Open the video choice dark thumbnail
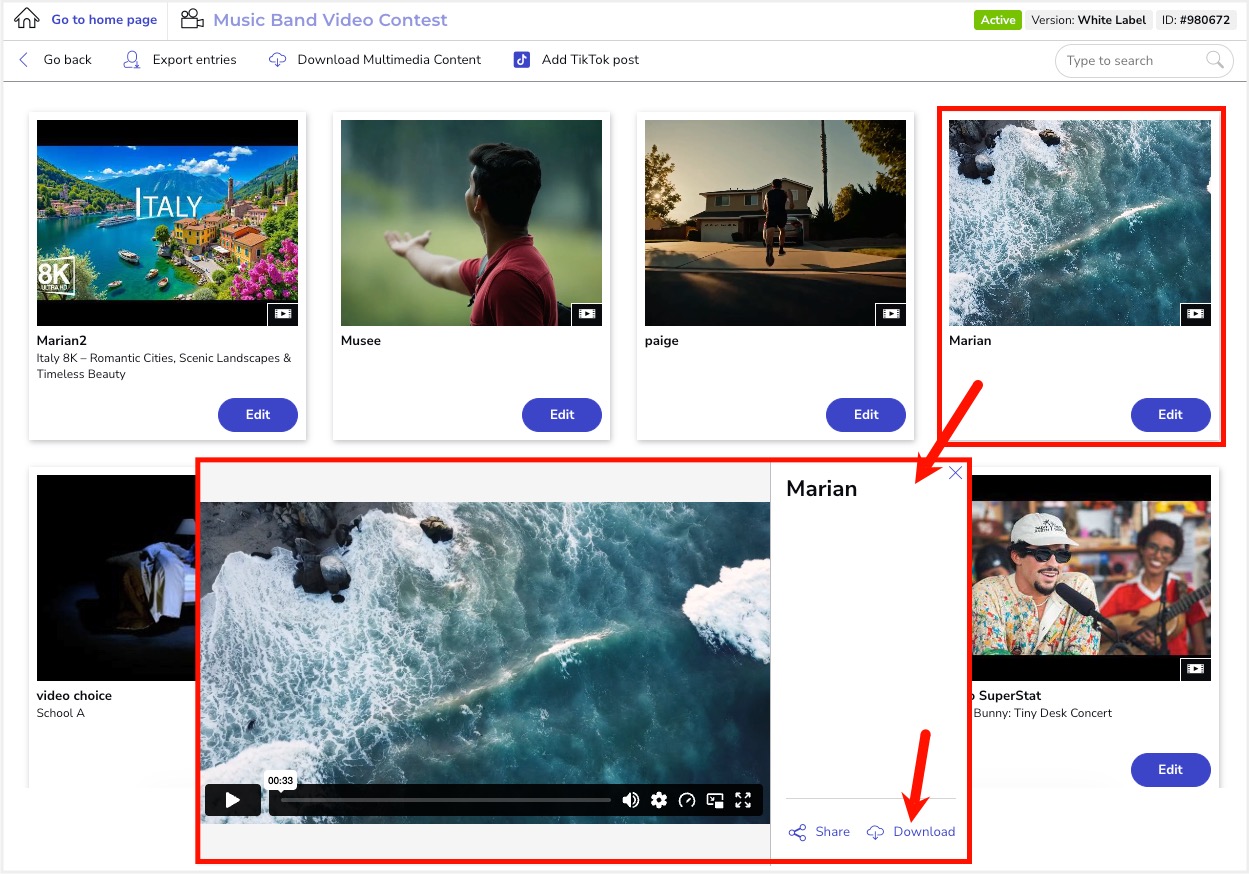Image resolution: width=1249 pixels, height=874 pixels. pyautogui.click(x=117, y=578)
